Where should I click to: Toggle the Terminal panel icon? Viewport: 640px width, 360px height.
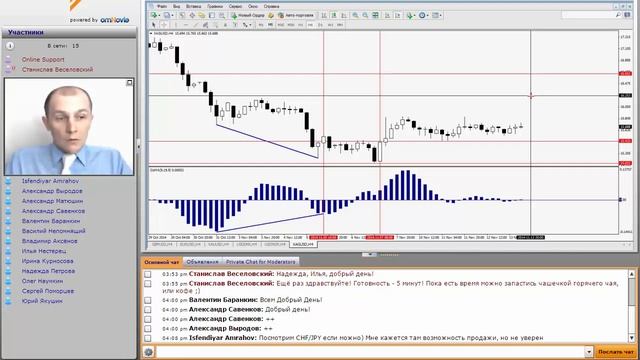(212, 15)
